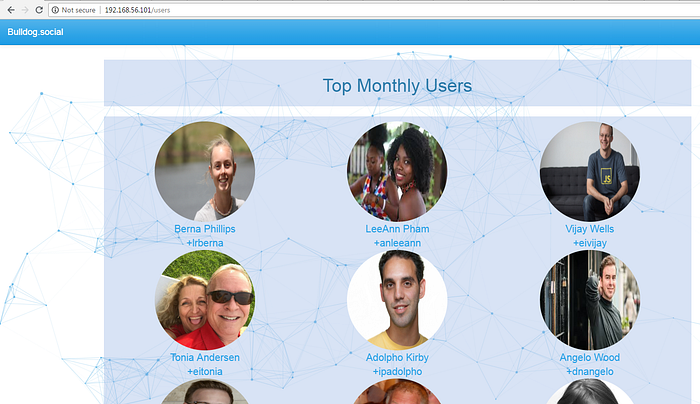Select the LeeAnn Pham name link
The image size is (700, 404).
pyautogui.click(x=397, y=229)
